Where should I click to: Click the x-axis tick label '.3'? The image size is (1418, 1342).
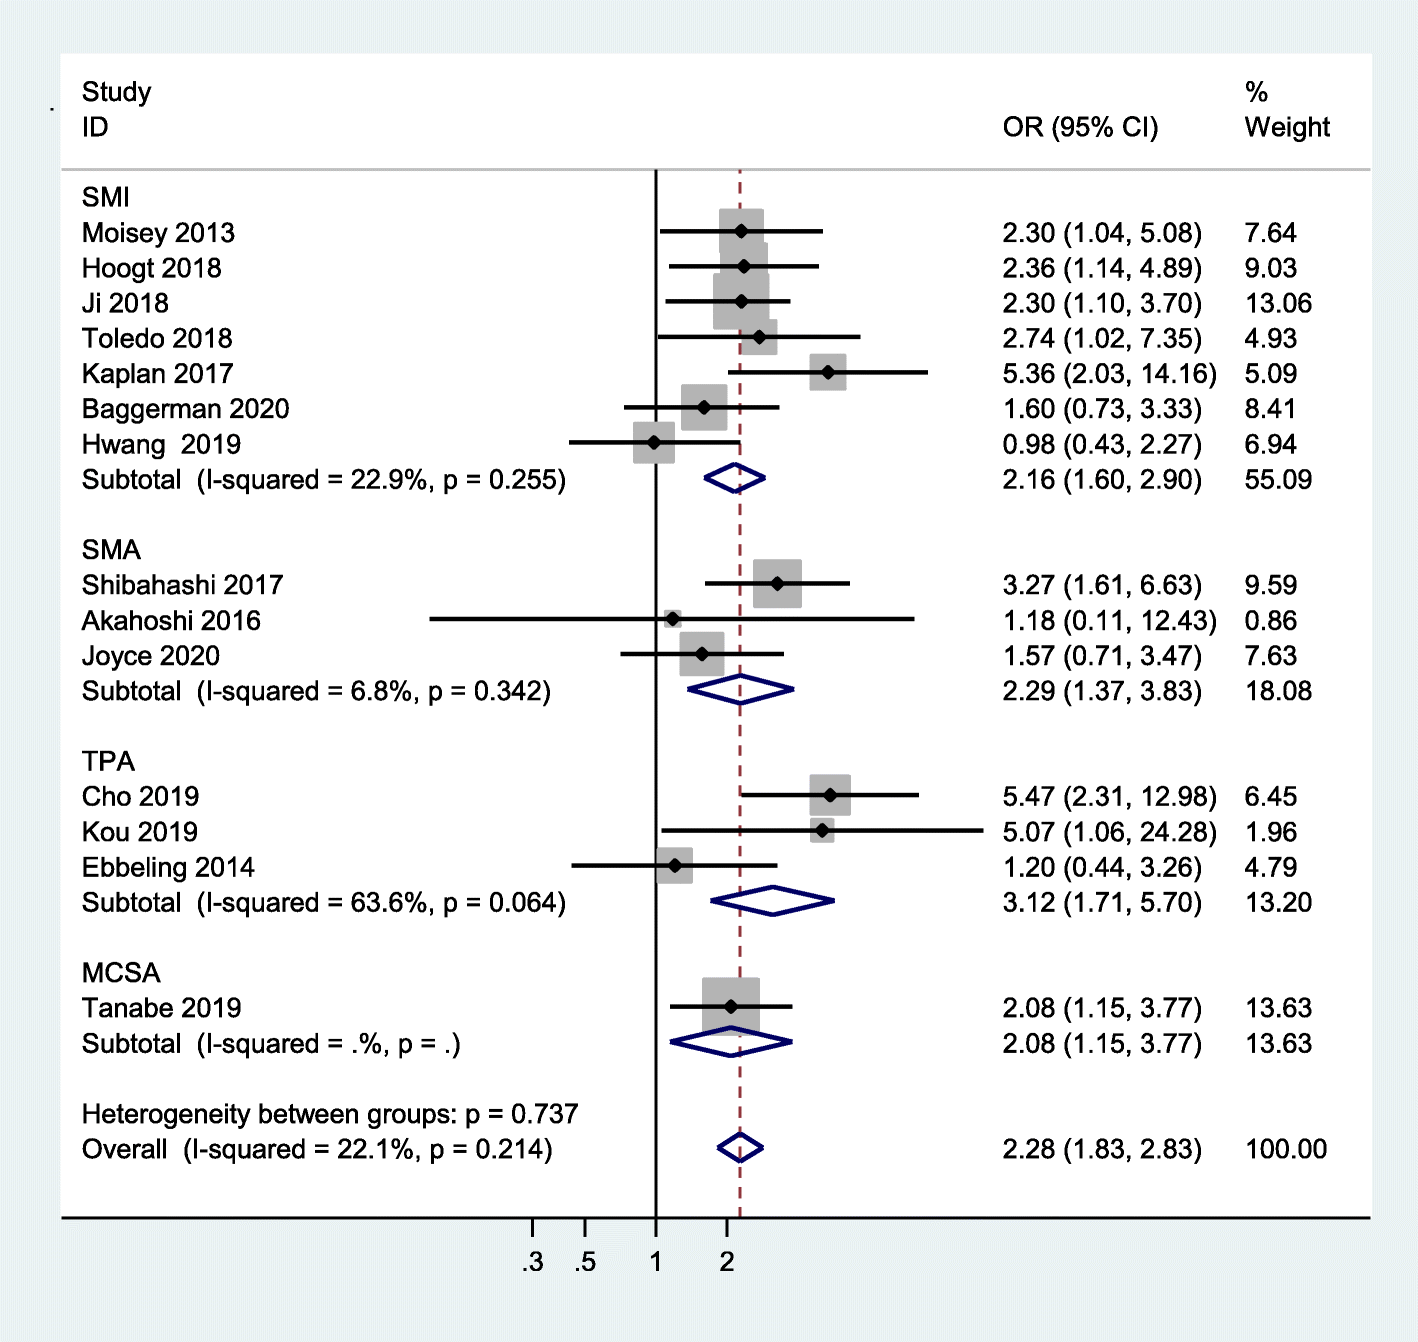click(533, 1262)
